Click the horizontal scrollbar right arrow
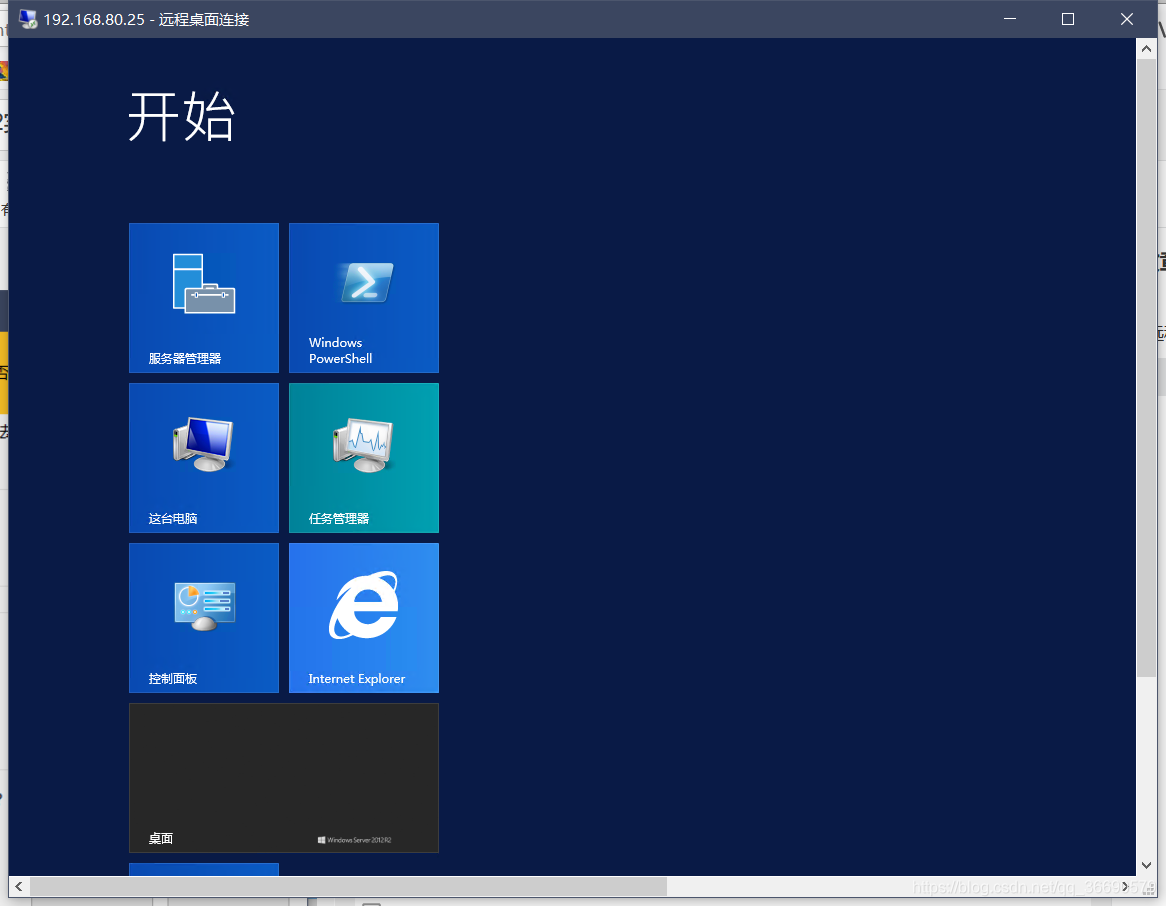Screen dimensions: 1166x906 click(x=1126, y=886)
